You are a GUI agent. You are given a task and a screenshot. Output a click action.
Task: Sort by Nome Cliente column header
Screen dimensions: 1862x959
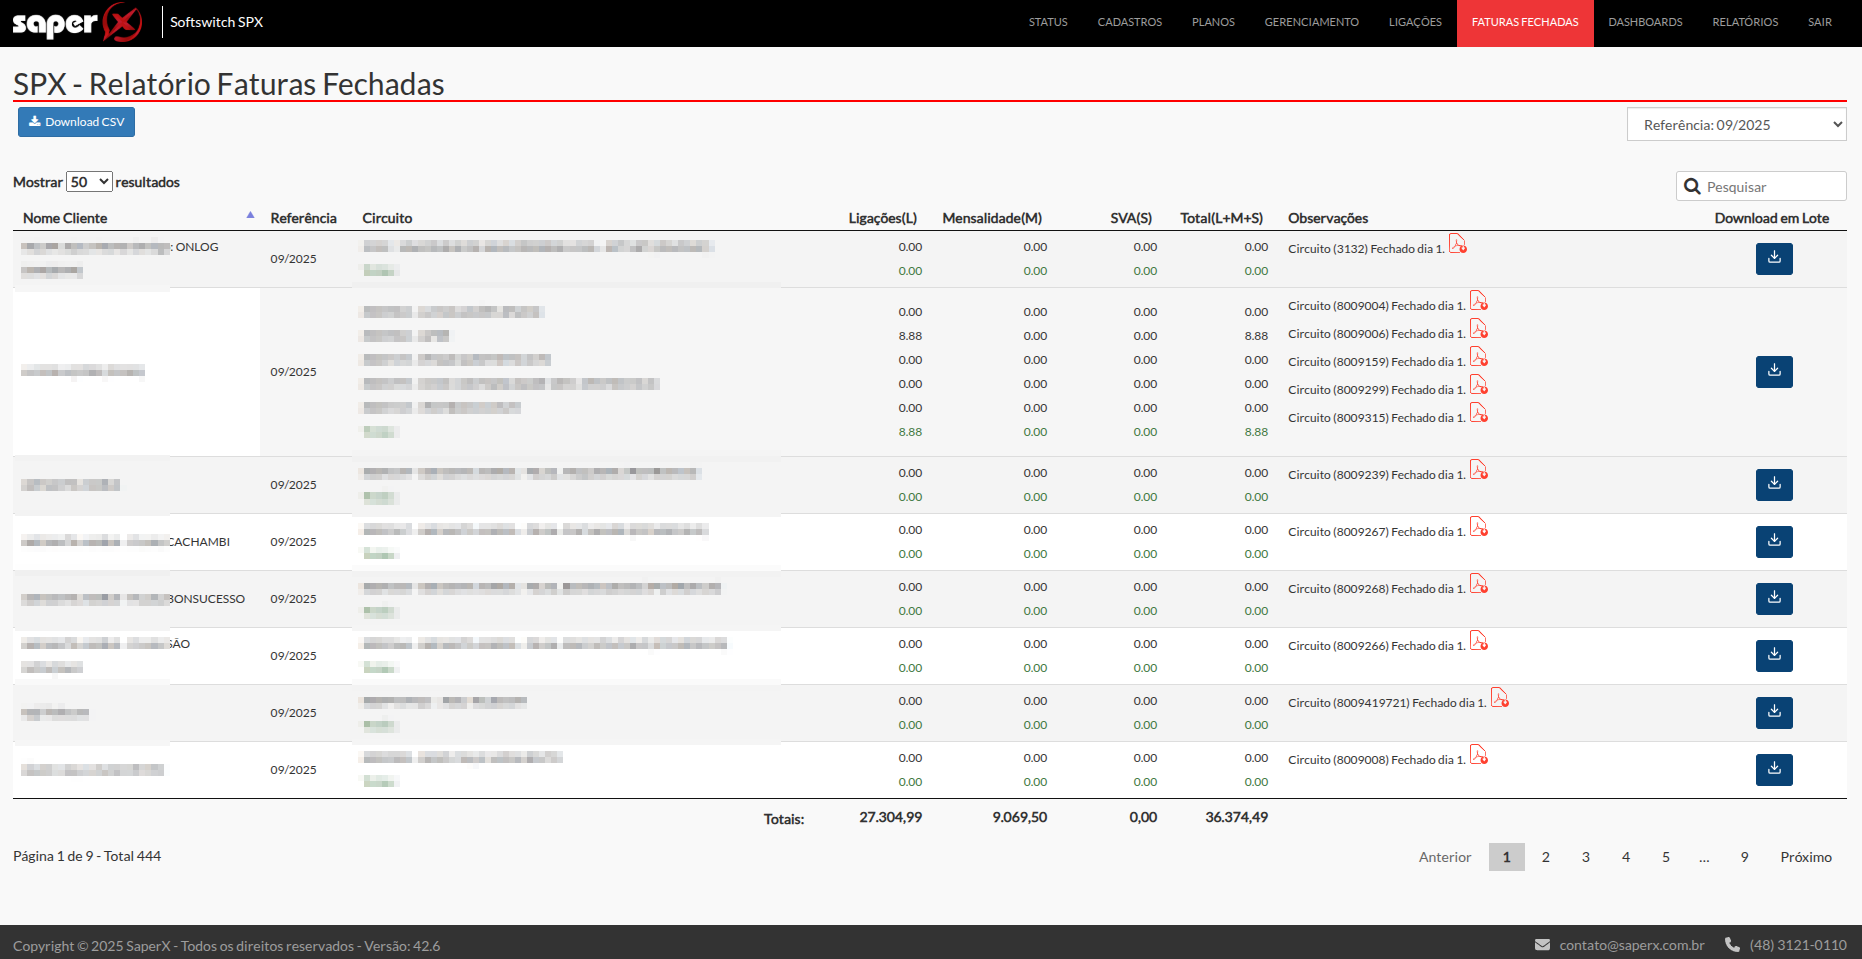point(65,218)
